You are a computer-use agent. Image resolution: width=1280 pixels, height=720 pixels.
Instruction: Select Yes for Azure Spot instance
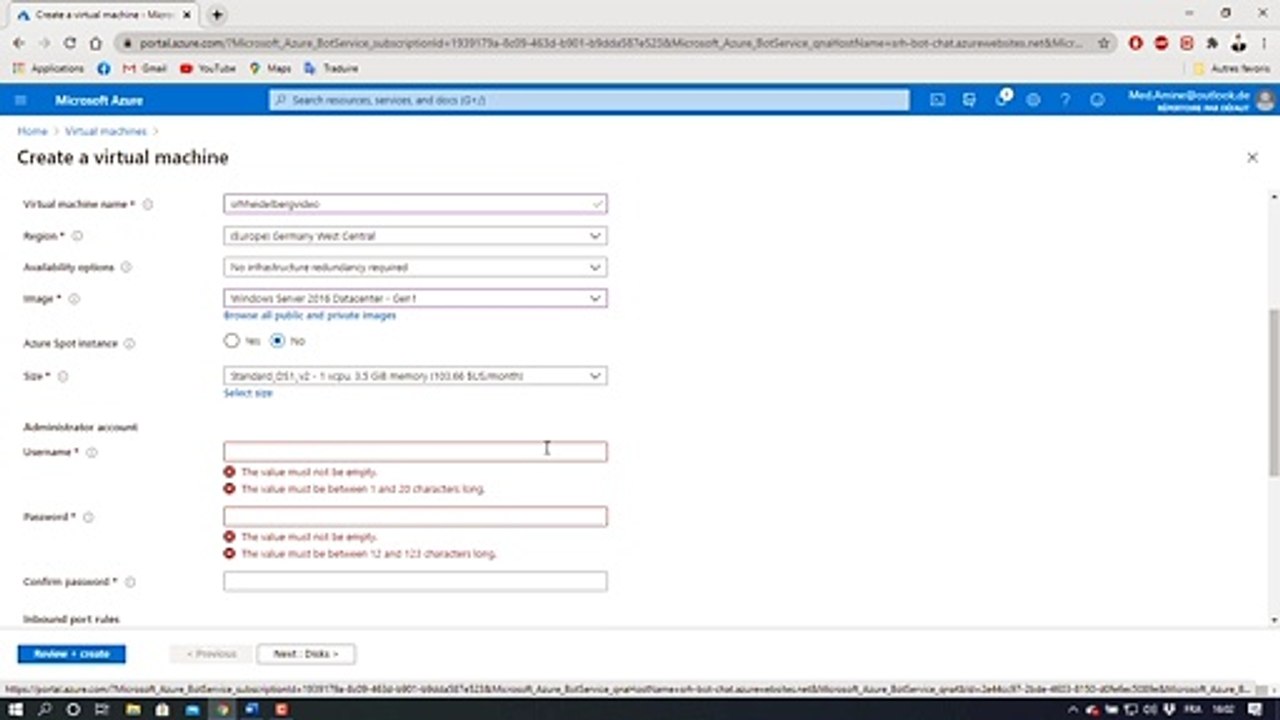coord(232,341)
